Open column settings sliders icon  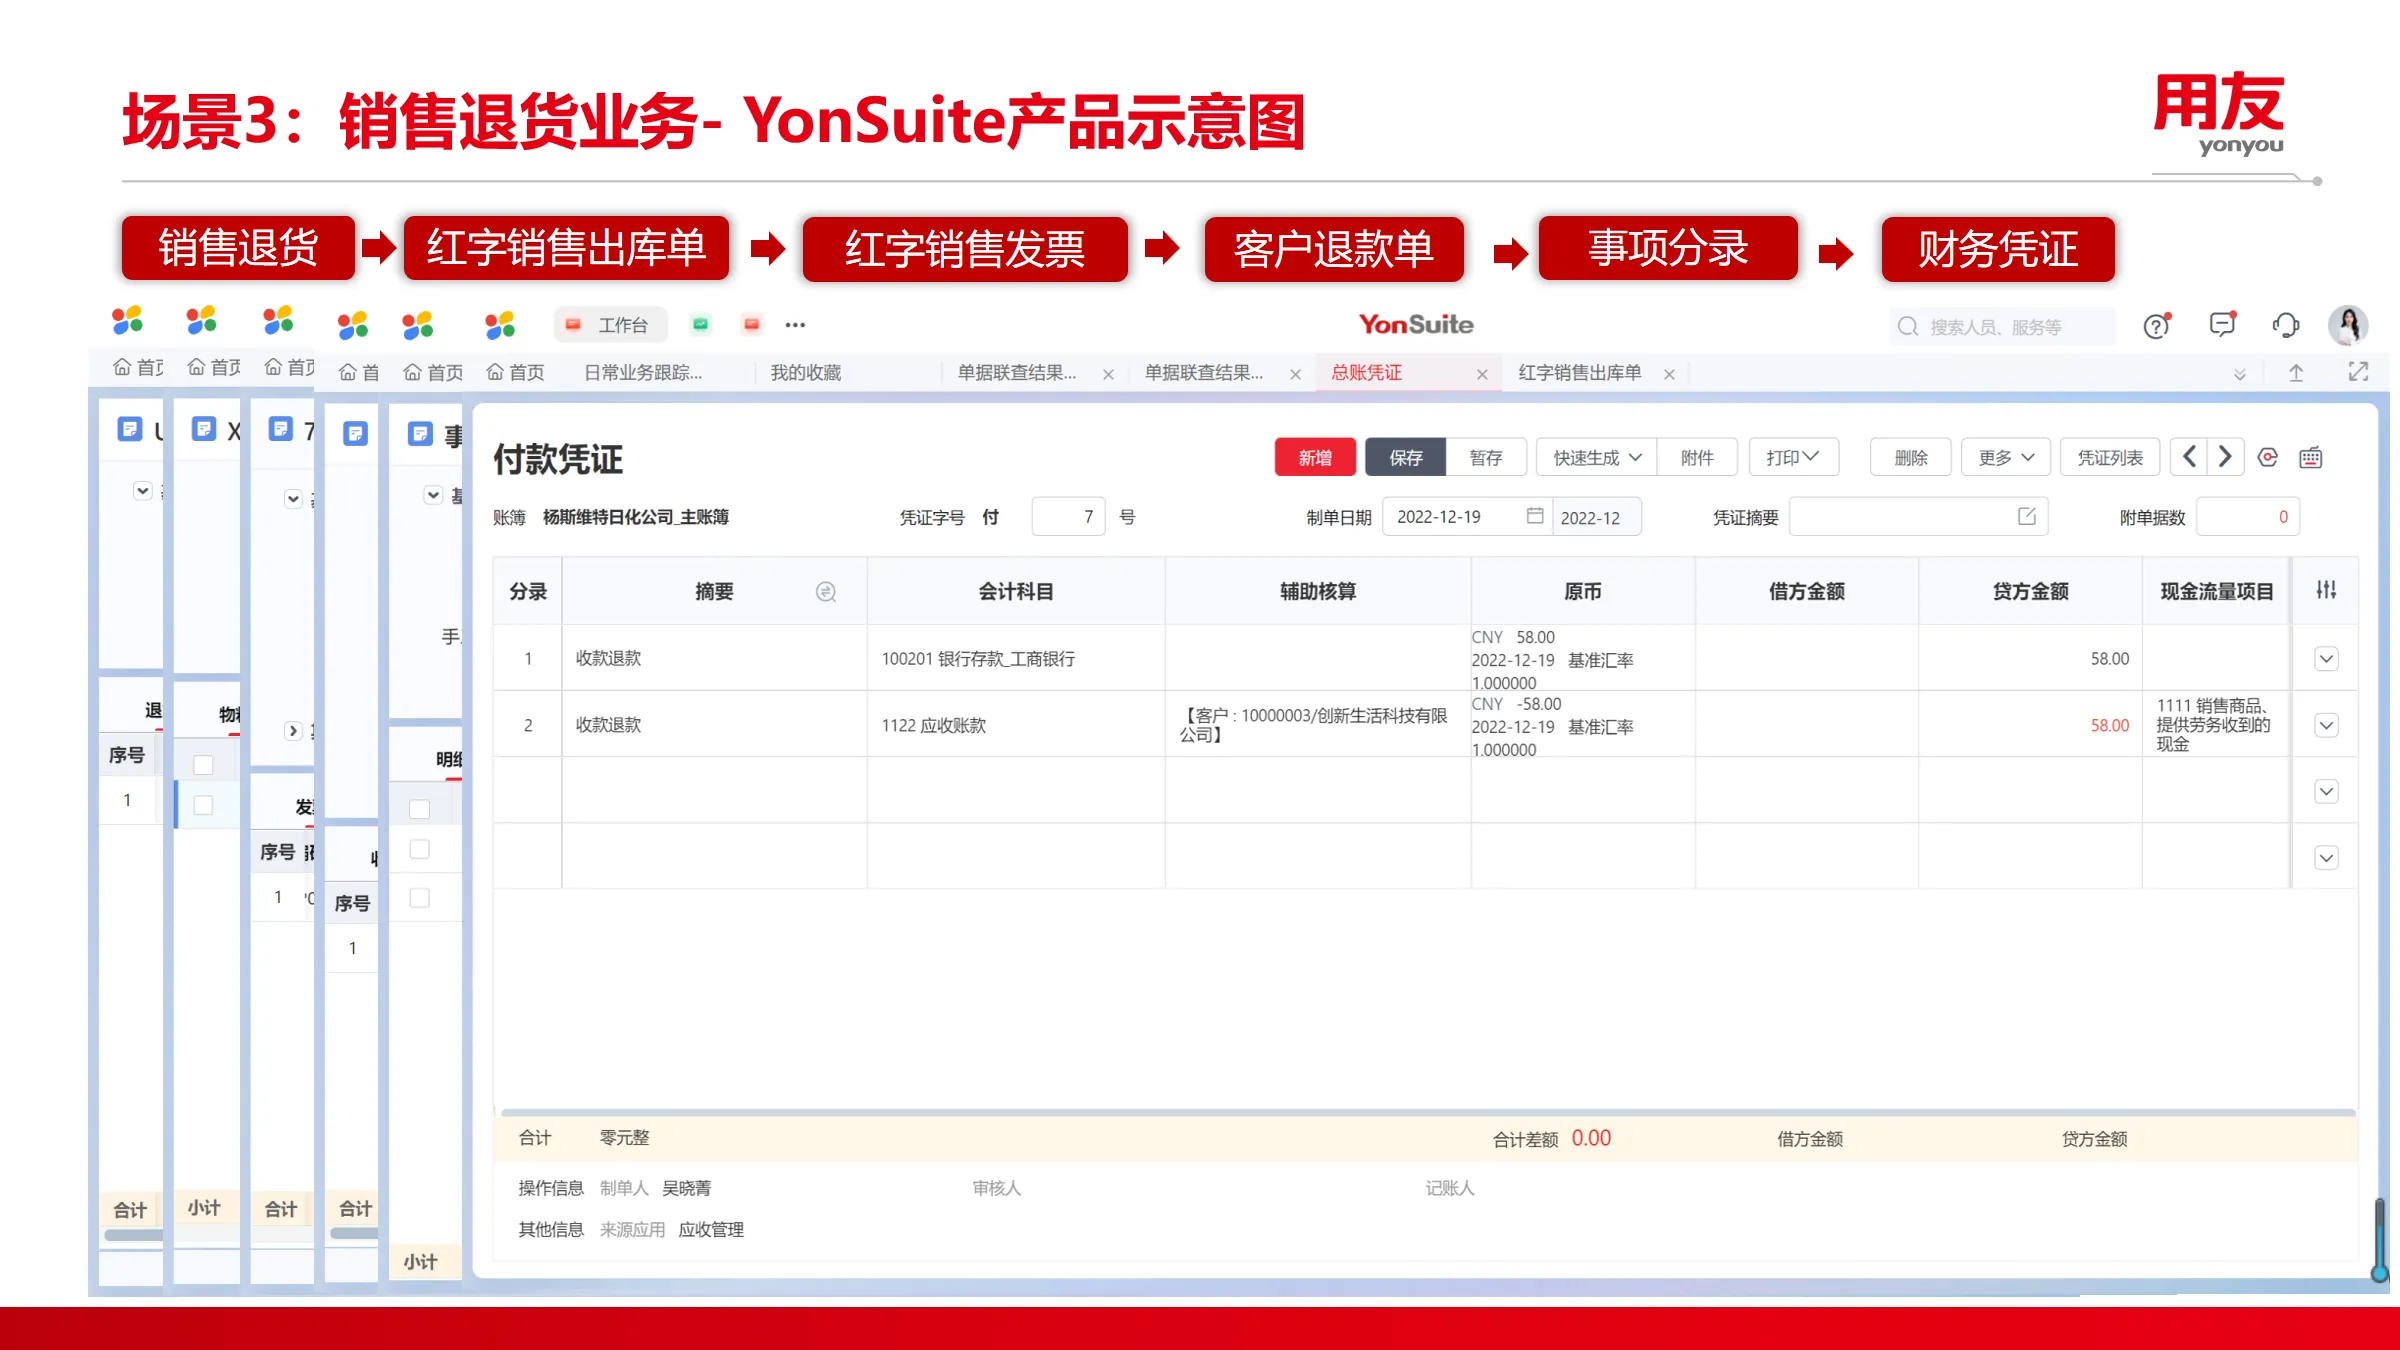[x=2326, y=590]
